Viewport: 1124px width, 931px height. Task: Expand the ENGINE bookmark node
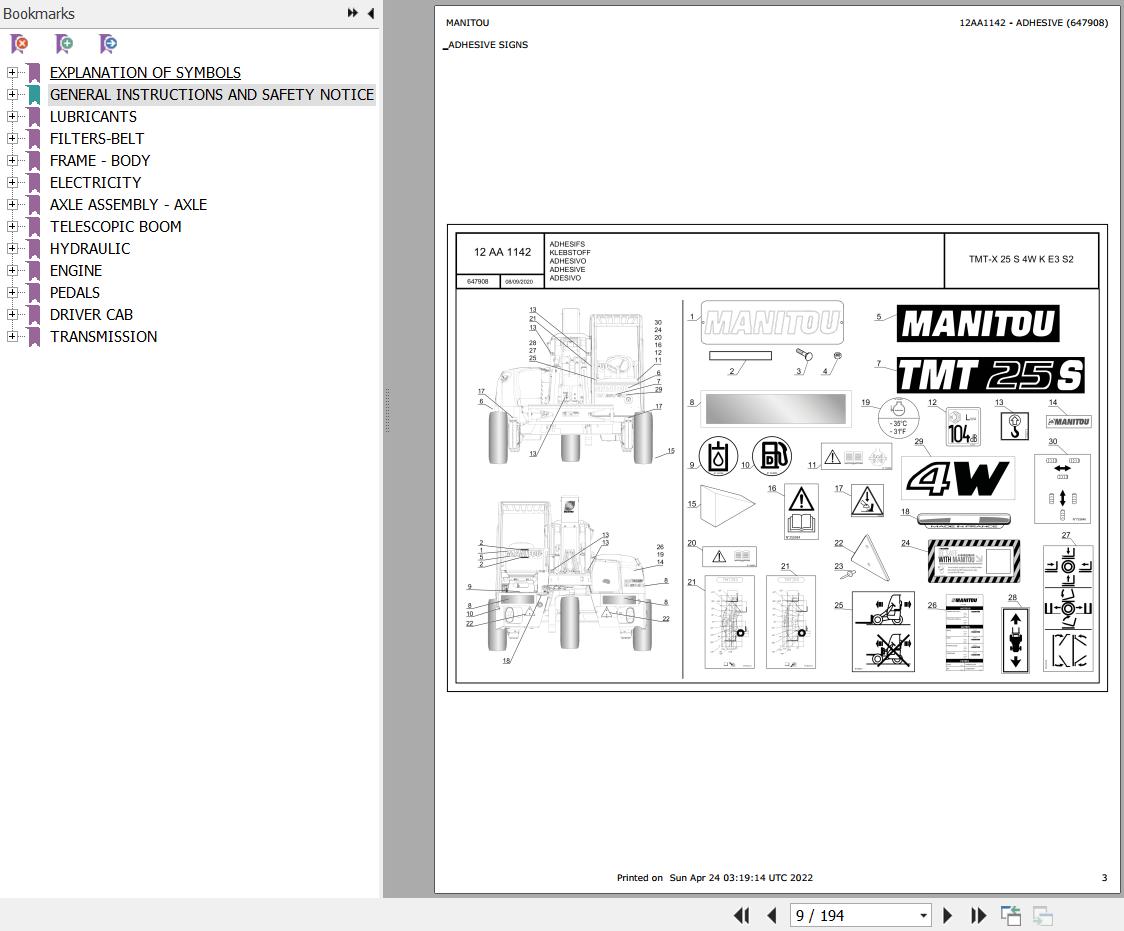tap(11, 270)
